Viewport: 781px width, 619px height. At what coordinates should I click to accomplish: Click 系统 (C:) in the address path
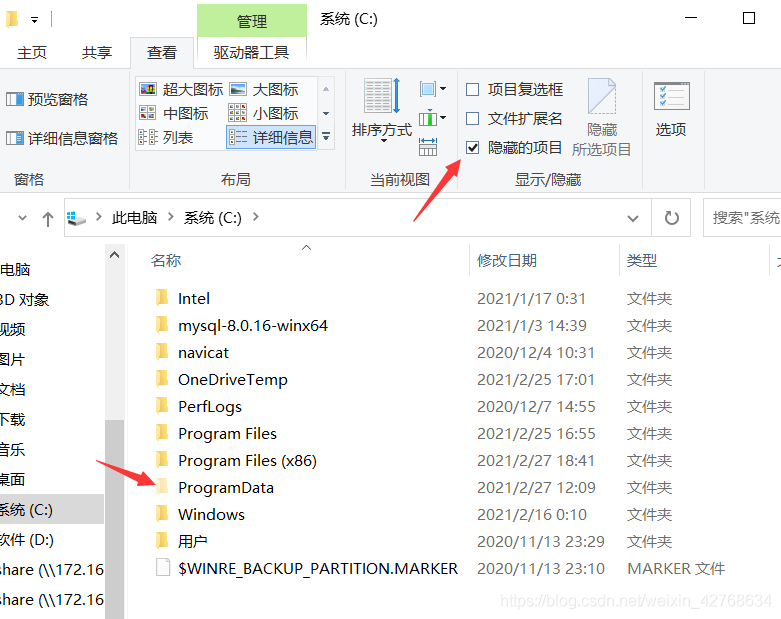coord(213,218)
